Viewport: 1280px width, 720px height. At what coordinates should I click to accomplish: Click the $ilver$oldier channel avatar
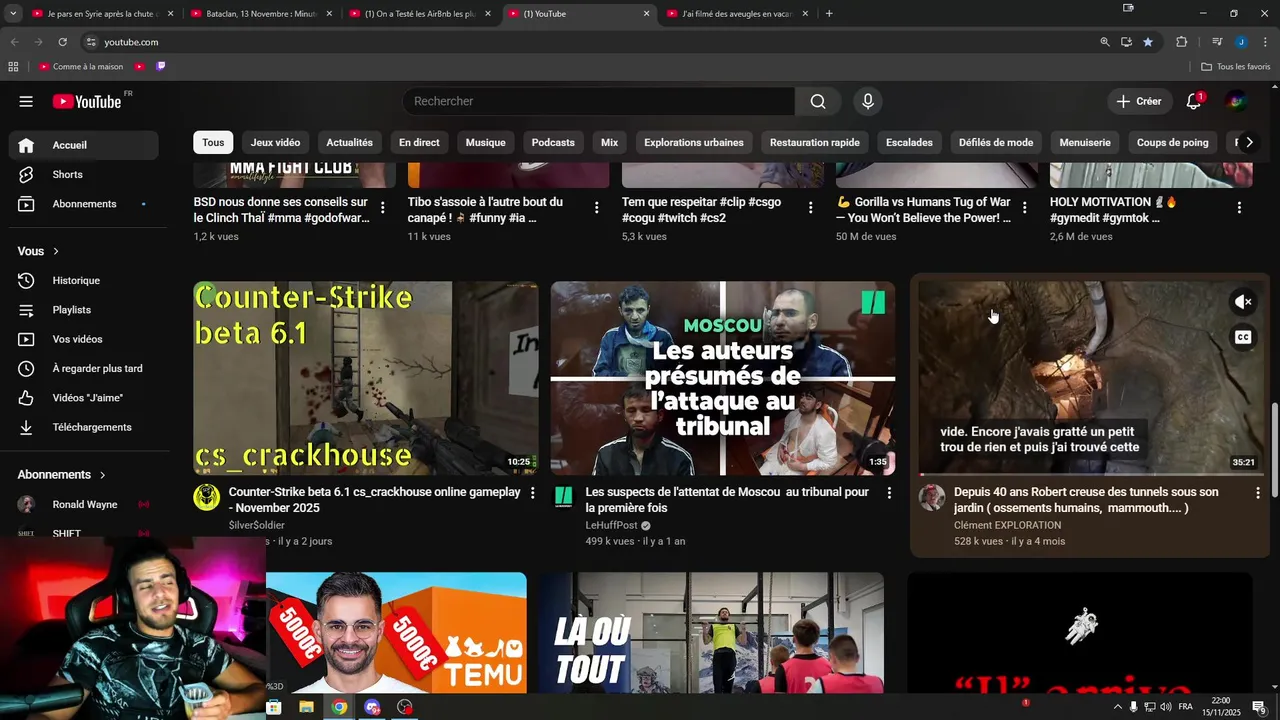click(x=207, y=497)
